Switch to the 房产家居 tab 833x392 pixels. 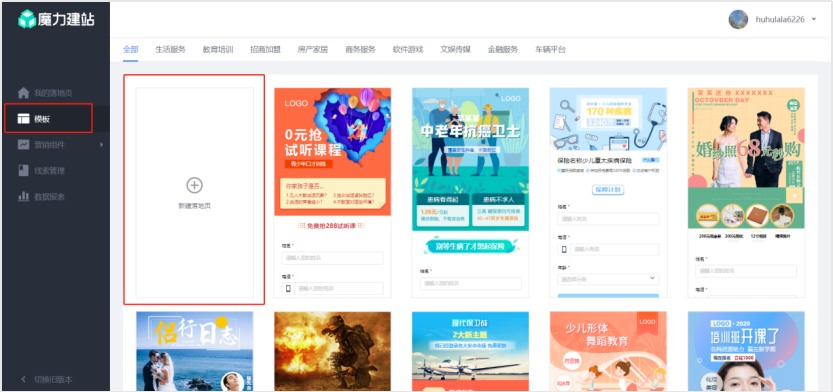[312, 49]
